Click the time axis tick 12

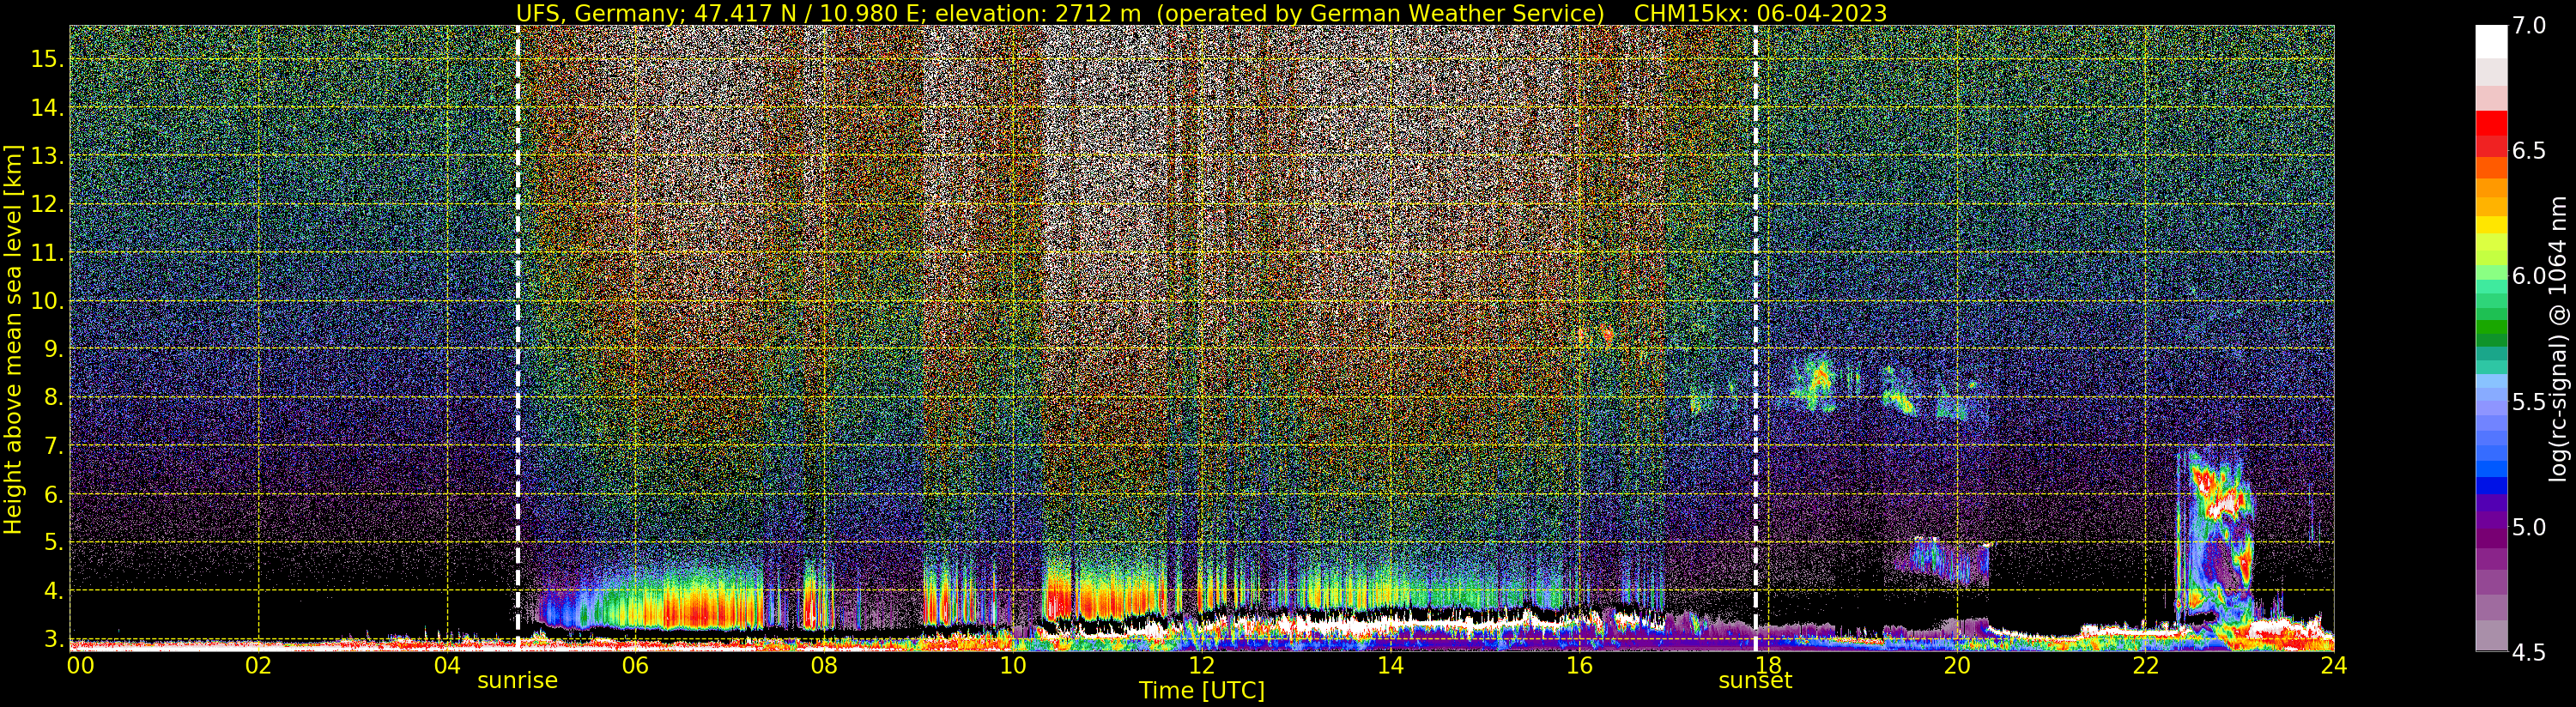(x=1201, y=666)
